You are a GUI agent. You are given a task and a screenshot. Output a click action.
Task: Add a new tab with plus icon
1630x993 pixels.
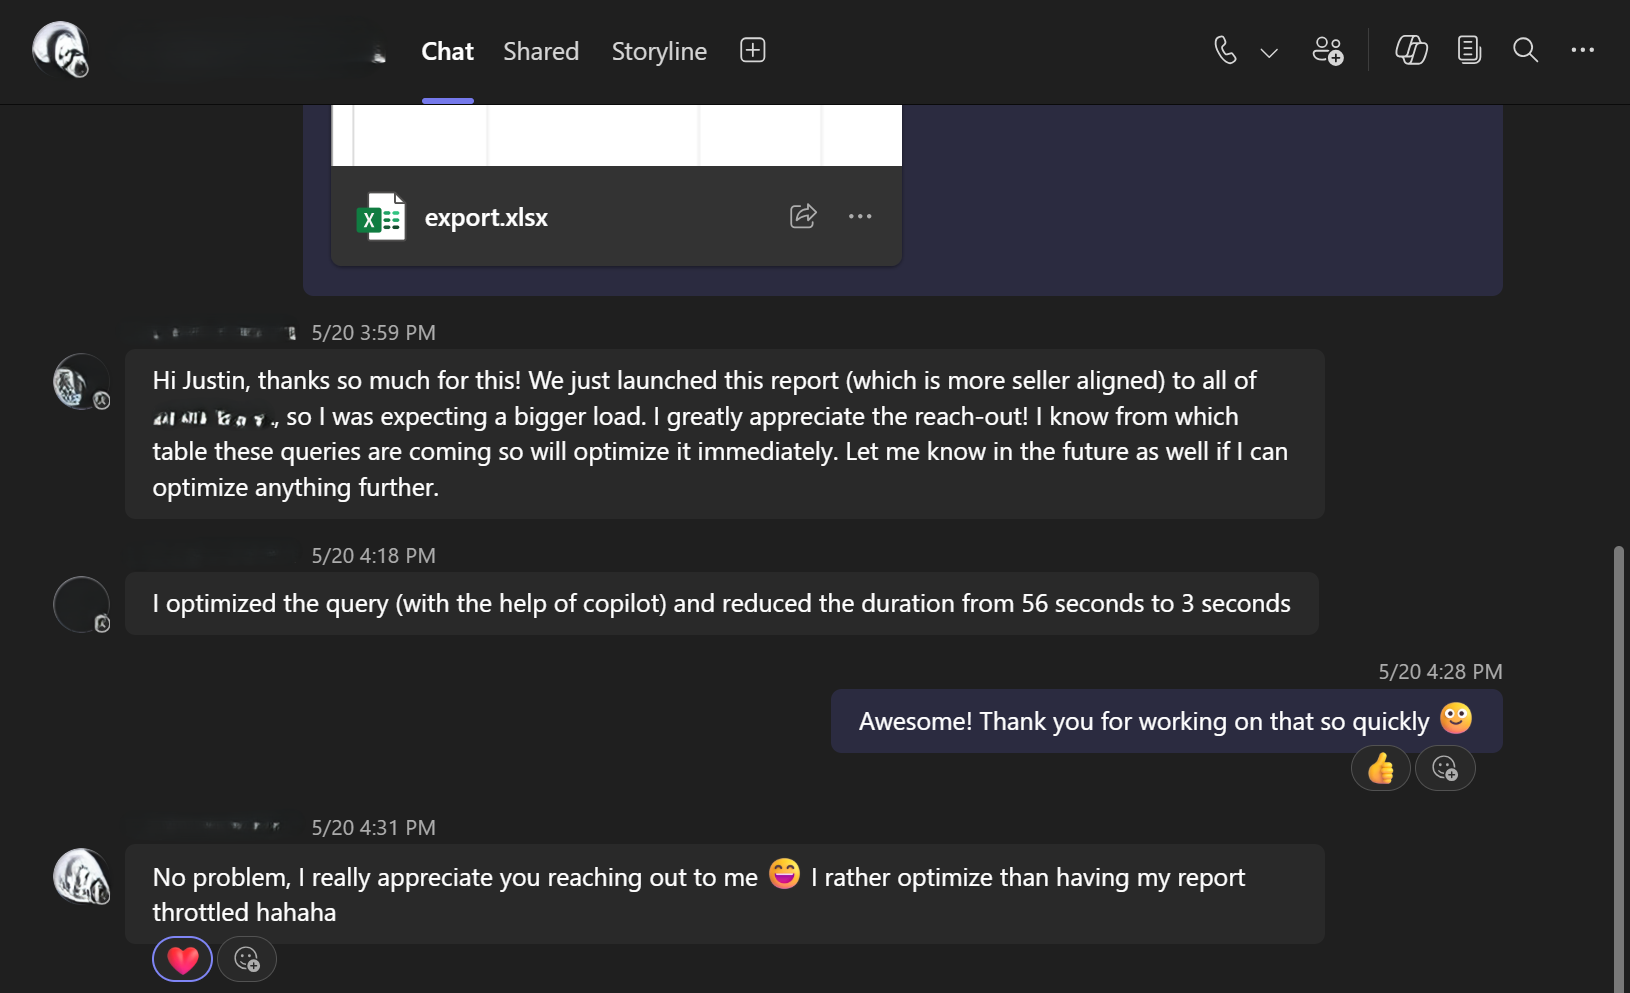(752, 50)
